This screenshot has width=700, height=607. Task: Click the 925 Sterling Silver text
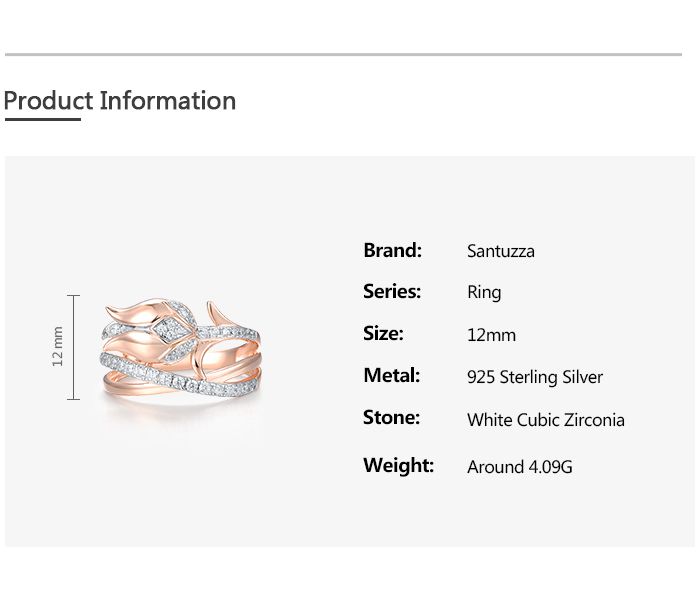point(535,377)
